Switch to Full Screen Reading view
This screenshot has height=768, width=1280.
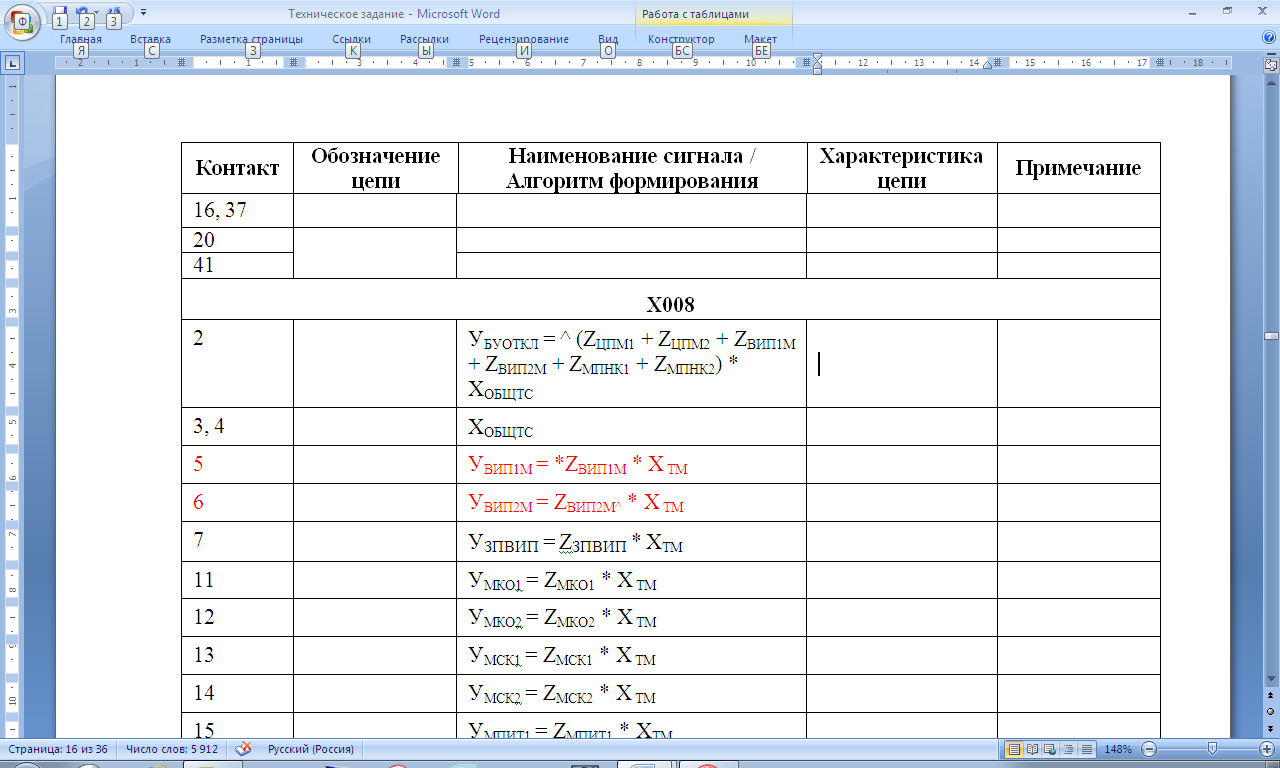coord(1031,749)
